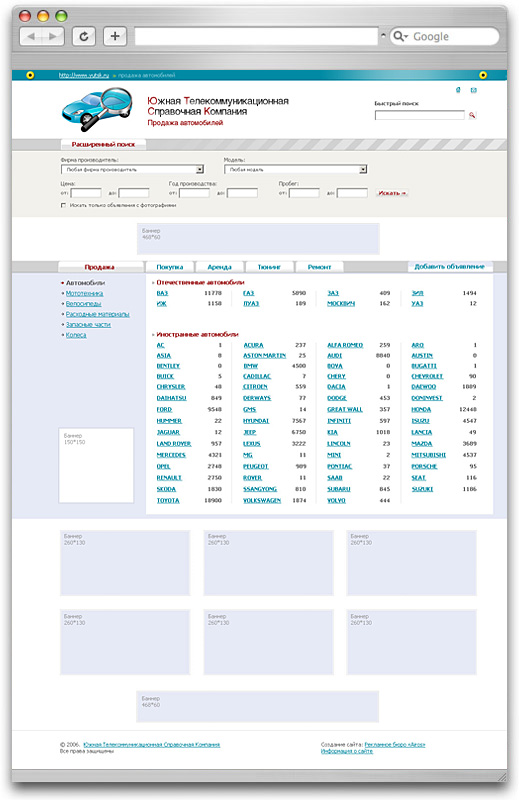Open the Расходные материалы sidebar link
The height and width of the screenshot is (800, 519).
pyautogui.click(x=97, y=314)
